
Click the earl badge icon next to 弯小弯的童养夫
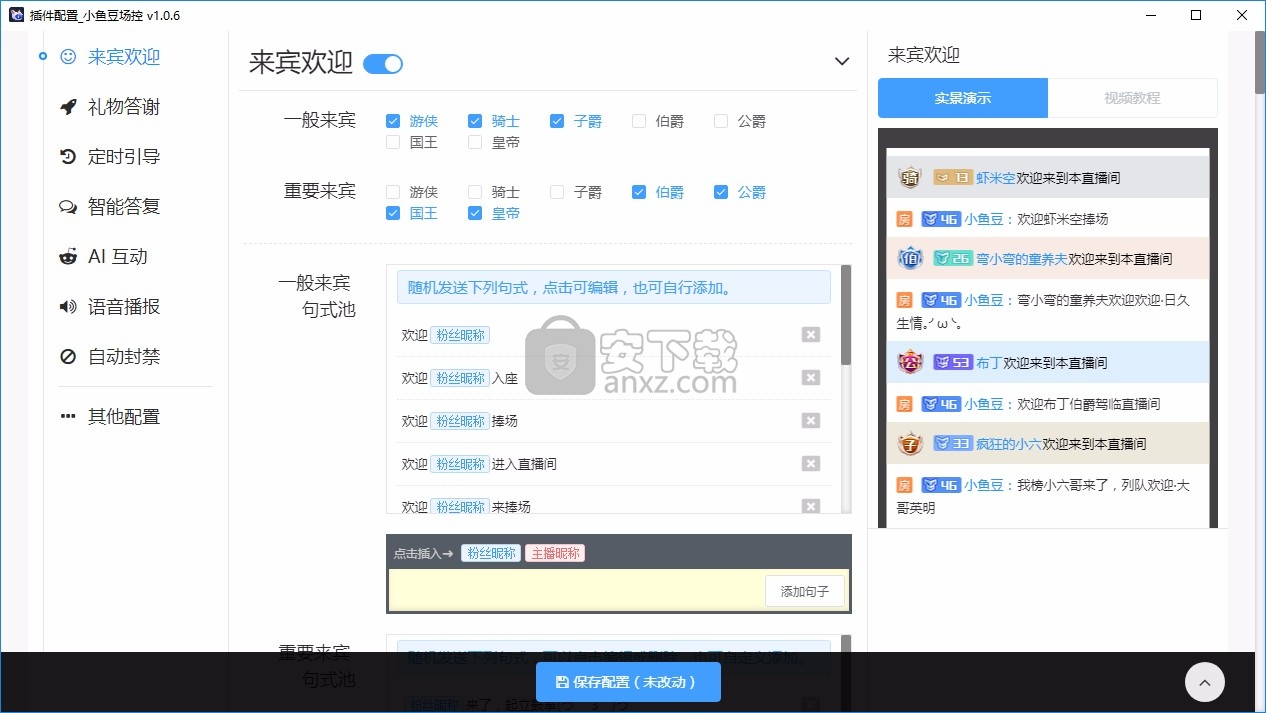pyautogui.click(x=910, y=258)
